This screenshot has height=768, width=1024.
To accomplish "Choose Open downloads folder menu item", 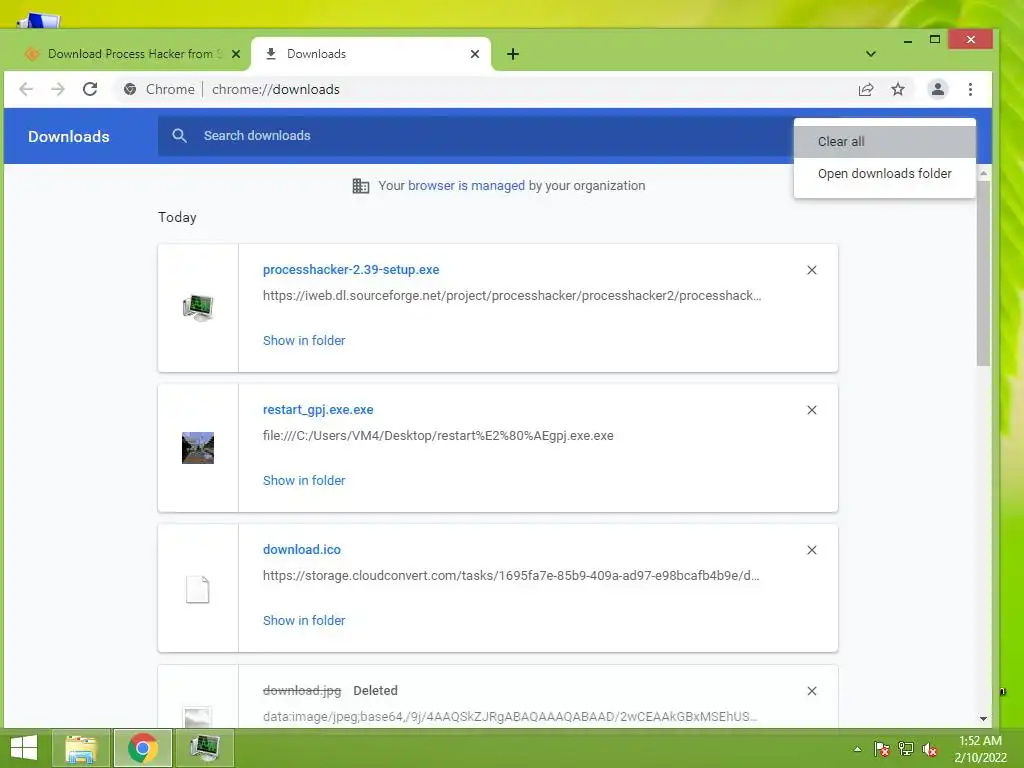I will point(885,174).
